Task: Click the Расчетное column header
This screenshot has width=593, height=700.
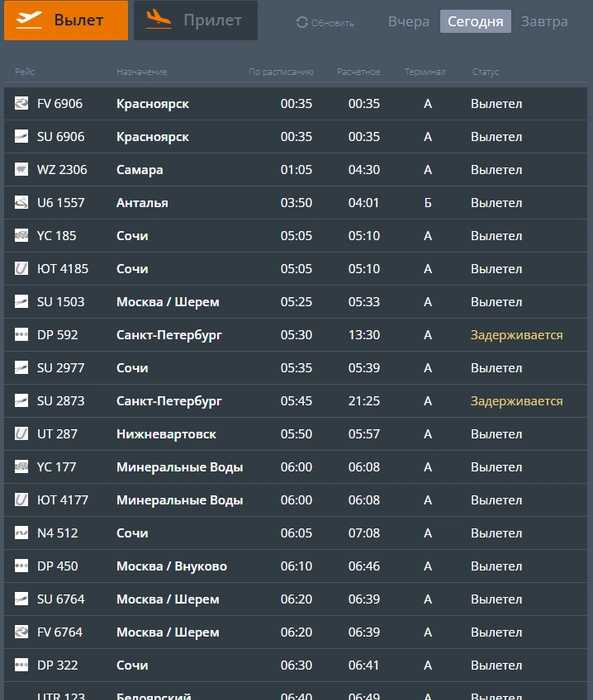Action: click(x=359, y=72)
